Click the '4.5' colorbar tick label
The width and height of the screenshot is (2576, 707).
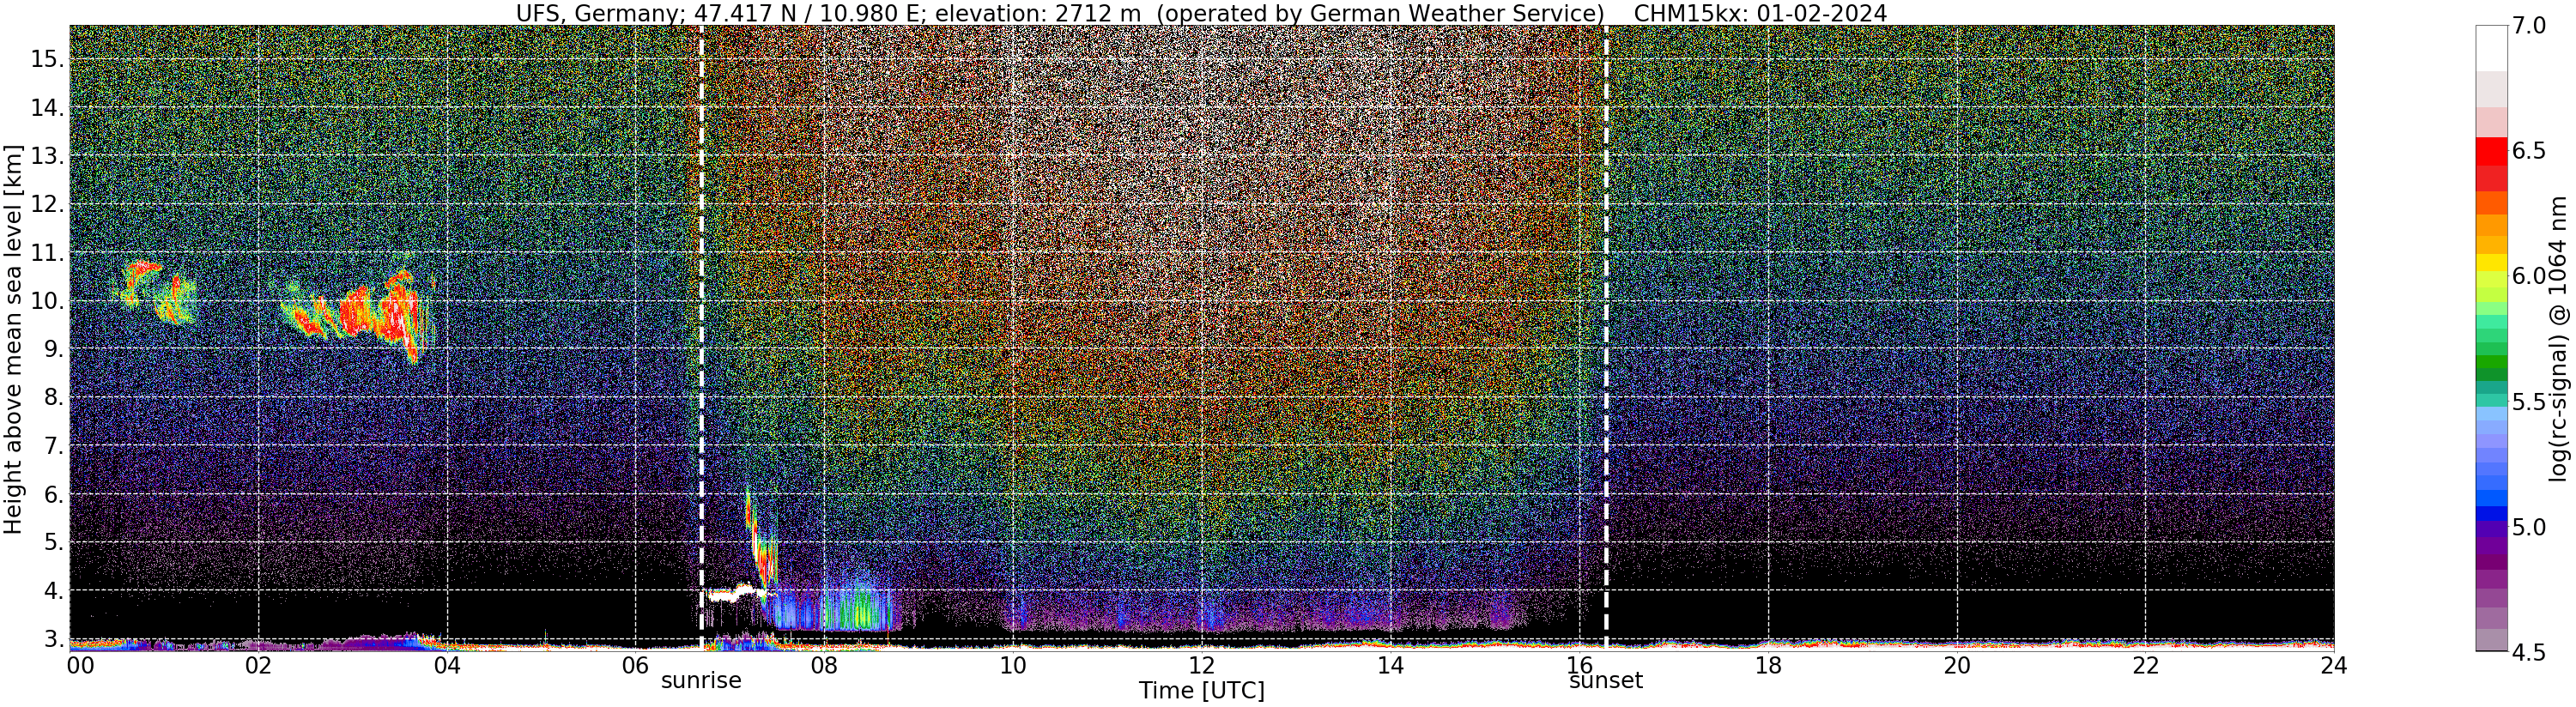coord(2529,652)
